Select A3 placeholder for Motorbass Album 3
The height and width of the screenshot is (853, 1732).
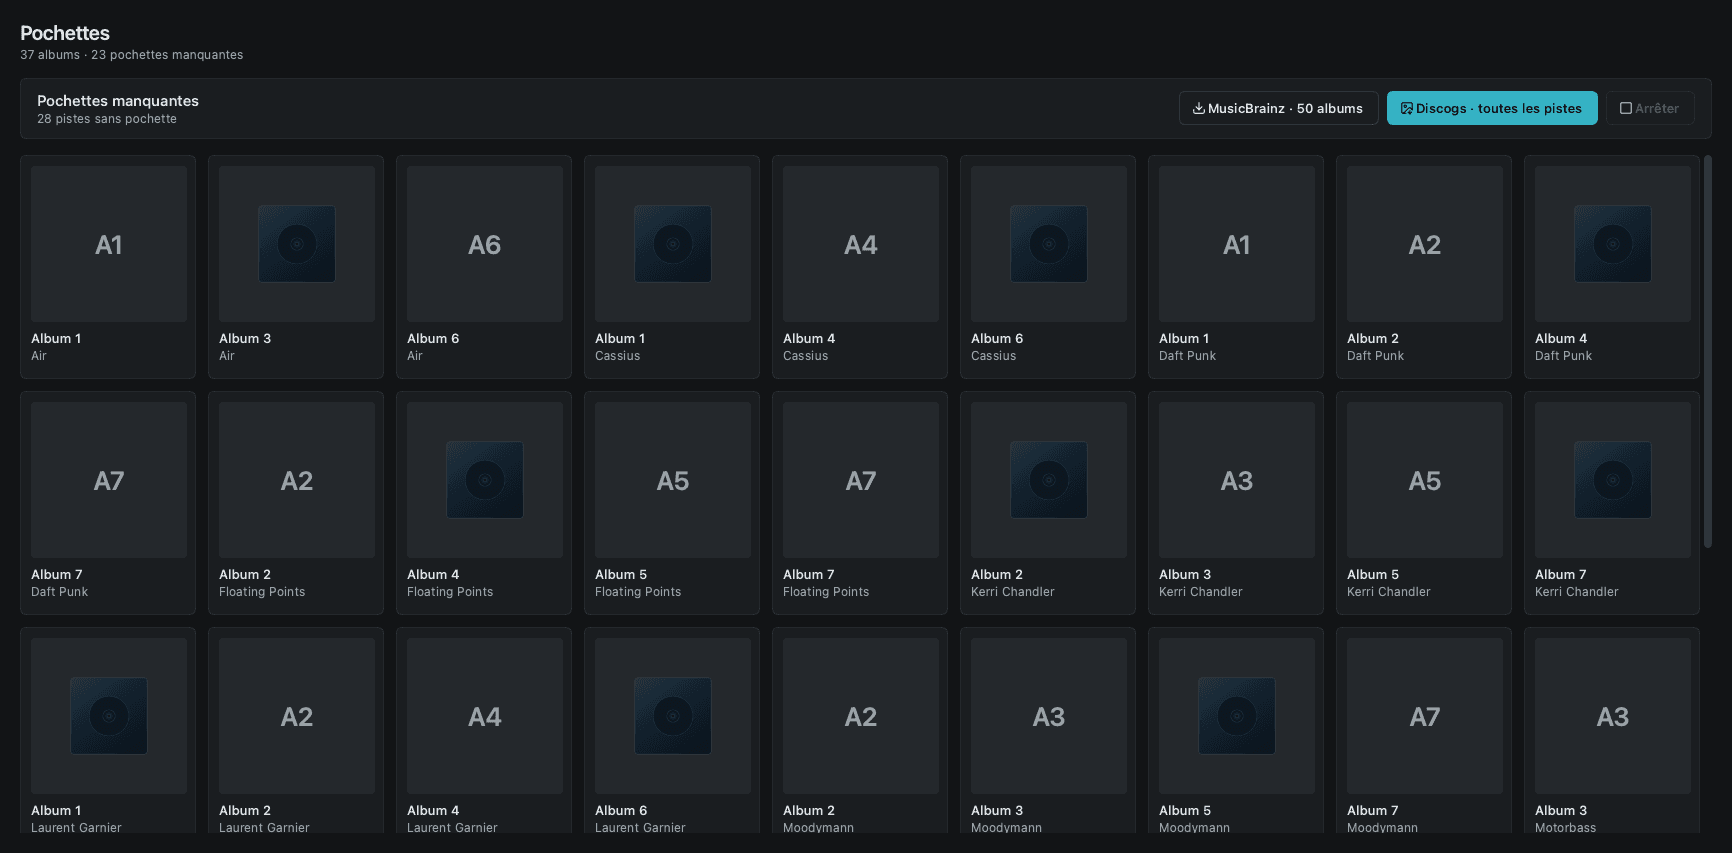click(1613, 716)
